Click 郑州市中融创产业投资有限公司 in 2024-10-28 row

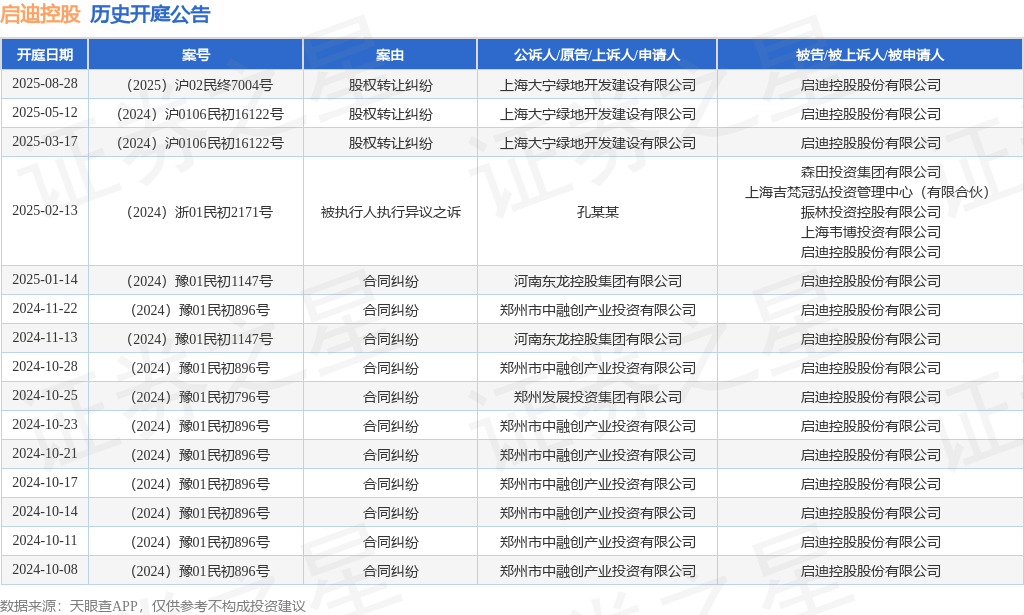click(x=597, y=368)
